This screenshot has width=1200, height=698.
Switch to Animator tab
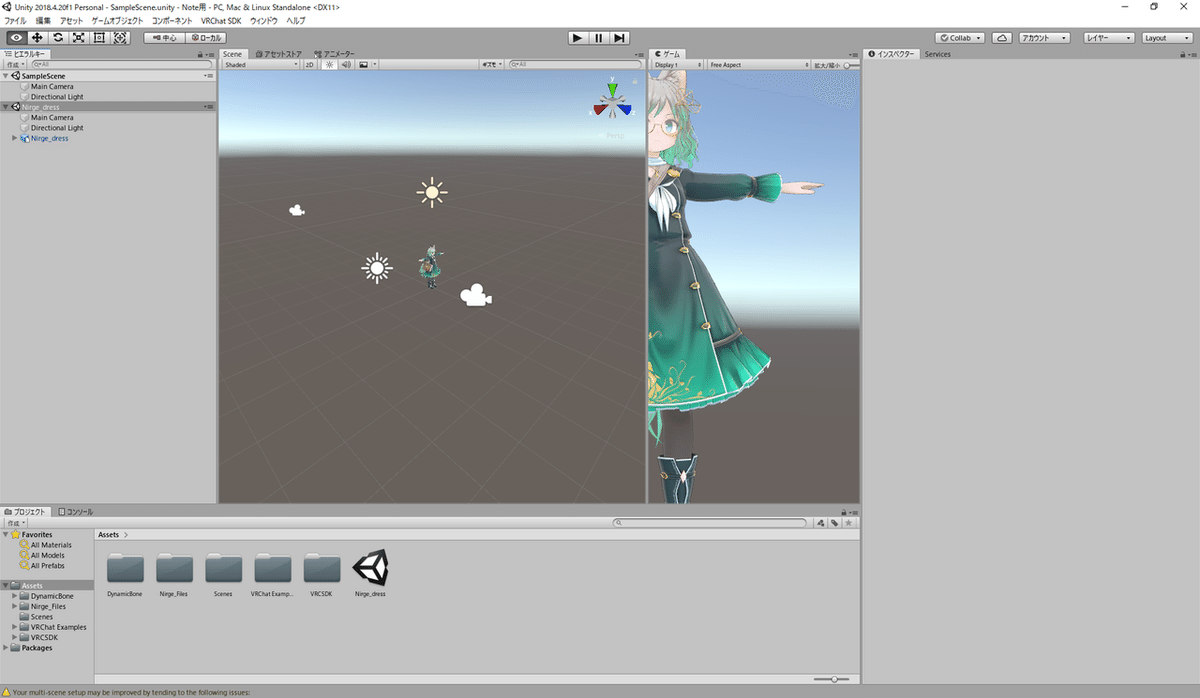tap(335, 54)
